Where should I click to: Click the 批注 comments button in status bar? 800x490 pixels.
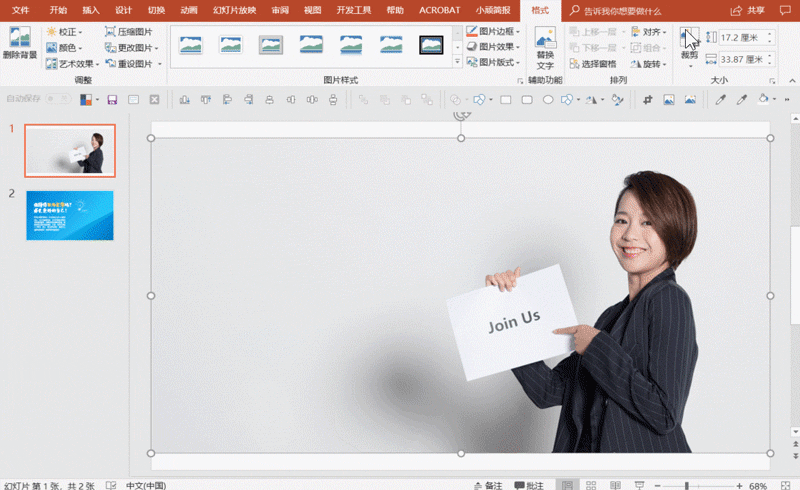point(529,485)
